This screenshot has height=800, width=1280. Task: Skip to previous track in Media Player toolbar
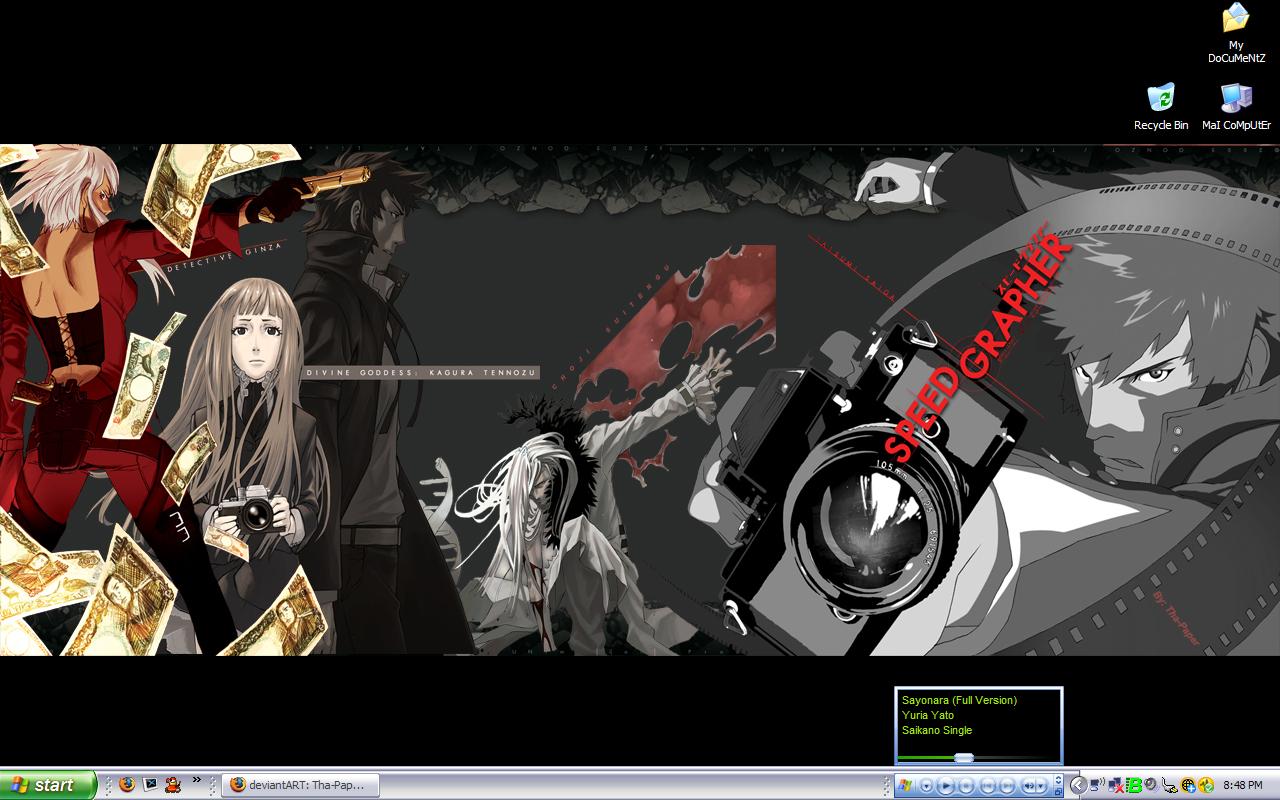click(988, 786)
